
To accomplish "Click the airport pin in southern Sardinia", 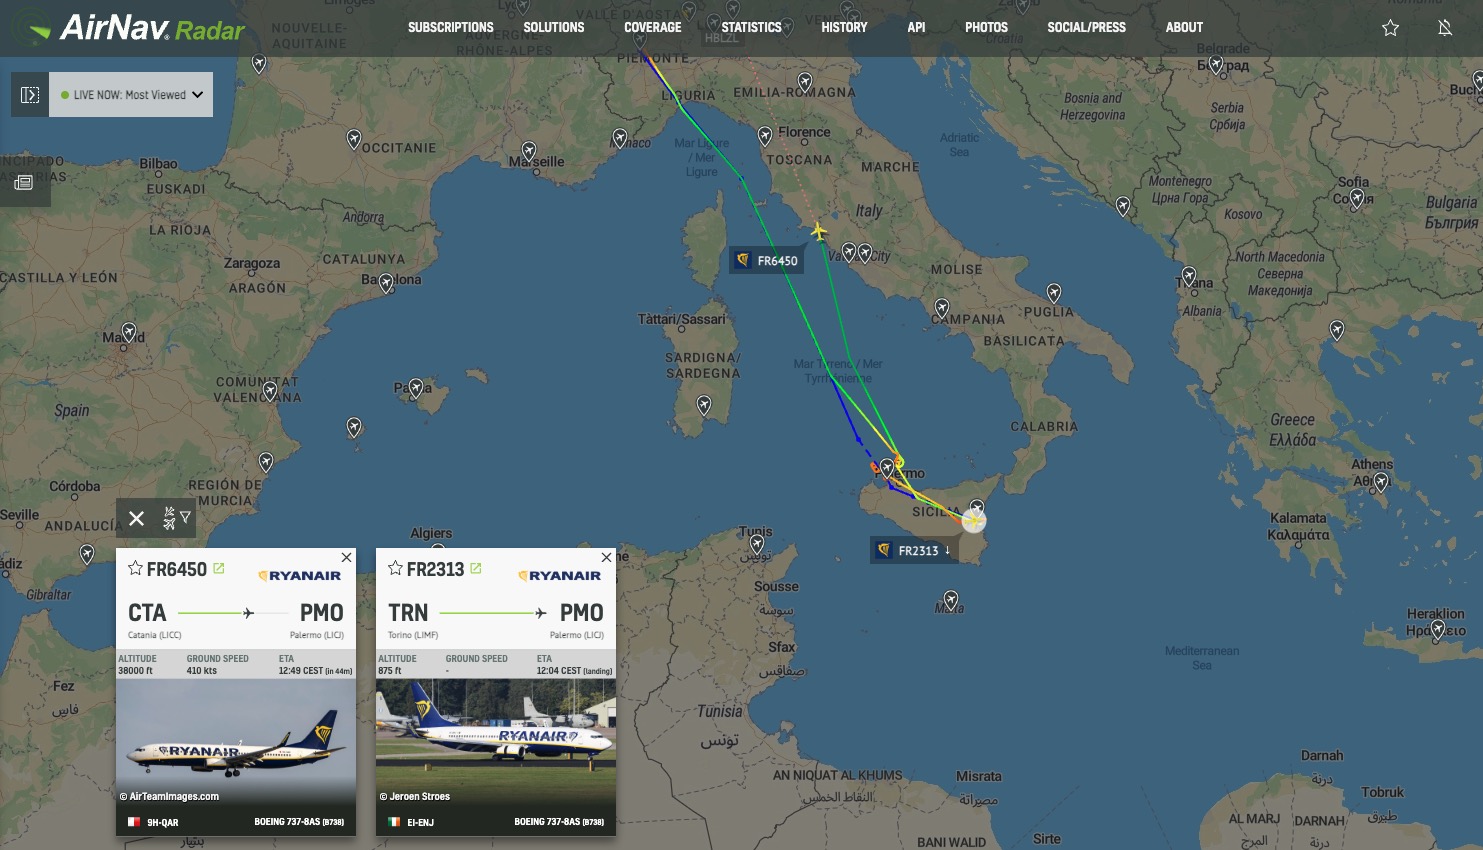I will (704, 405).
